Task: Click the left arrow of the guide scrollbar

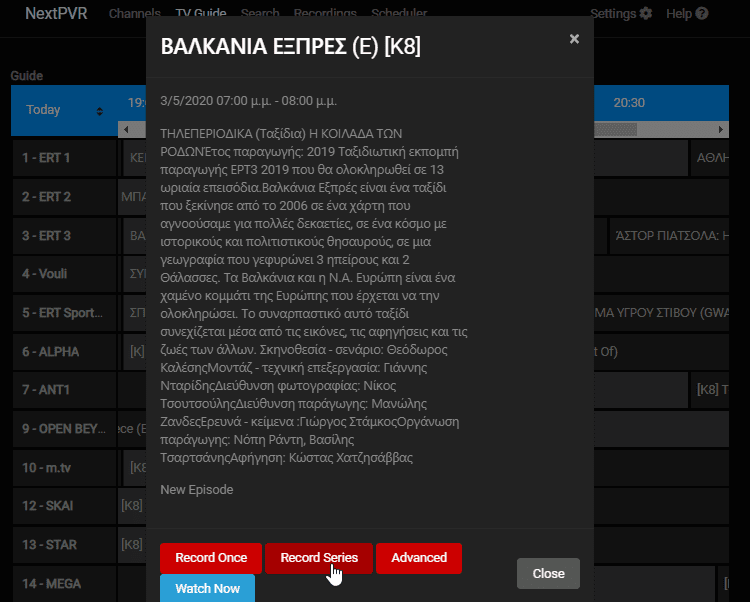Action: click(x=125, y=129)
